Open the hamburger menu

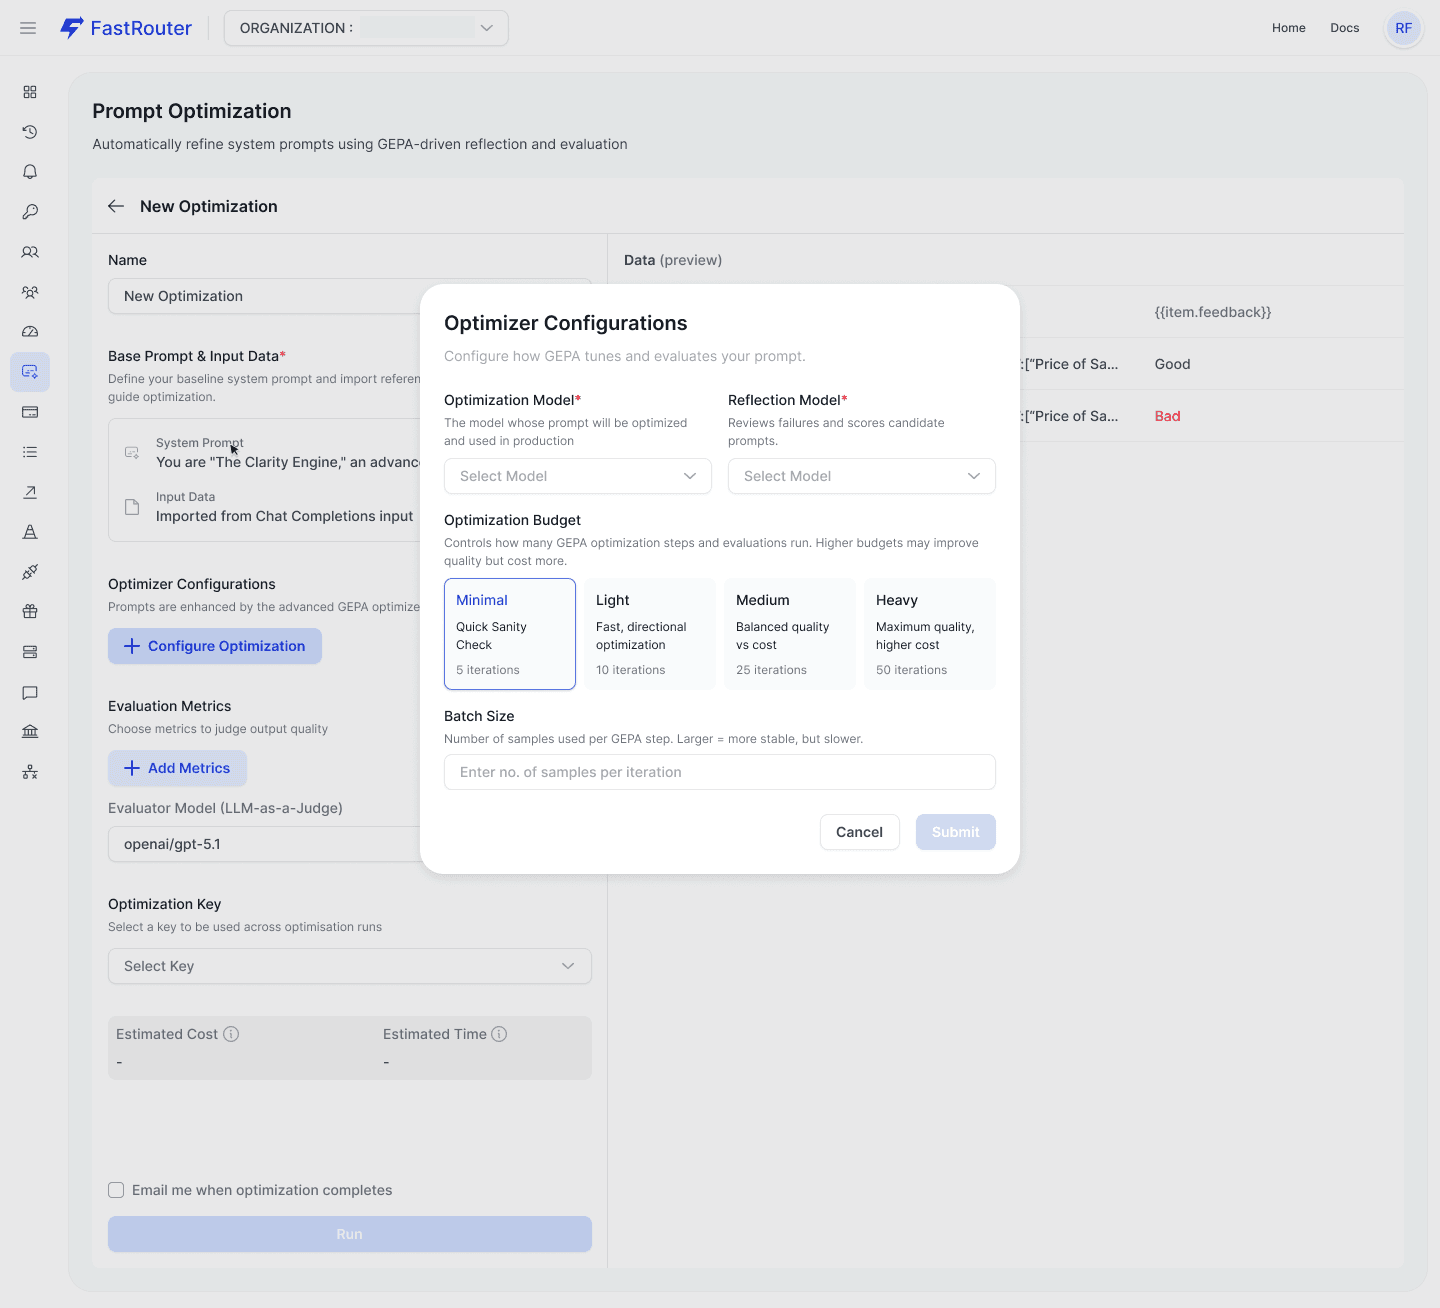28,28
